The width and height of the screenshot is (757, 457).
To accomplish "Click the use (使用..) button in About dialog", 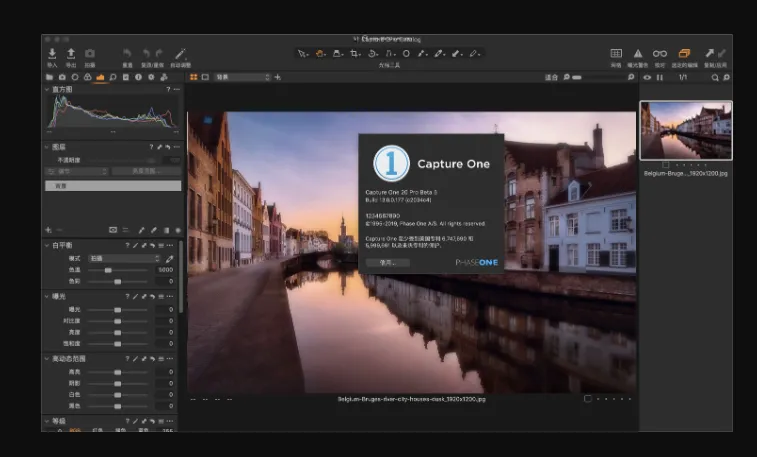I will [388, 263].
